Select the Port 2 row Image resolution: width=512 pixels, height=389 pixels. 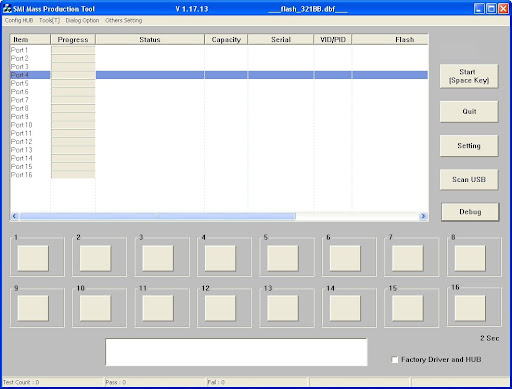[219, 58]
